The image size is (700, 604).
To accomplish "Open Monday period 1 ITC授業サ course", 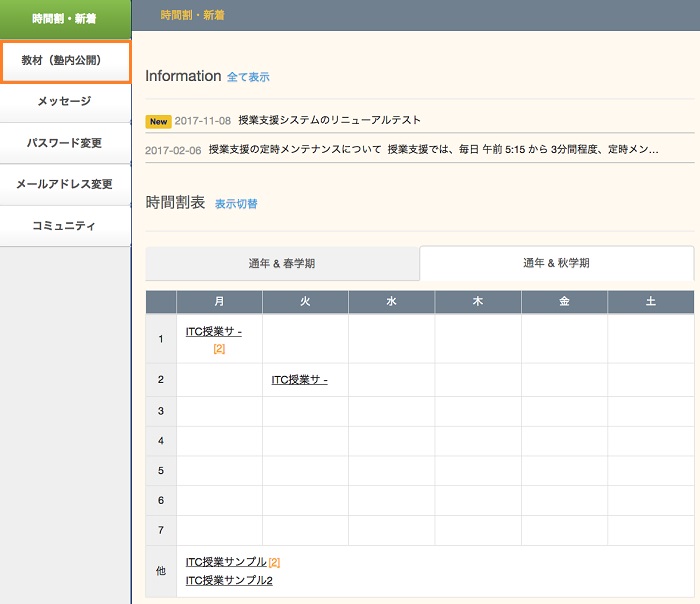I will [213, 332].
